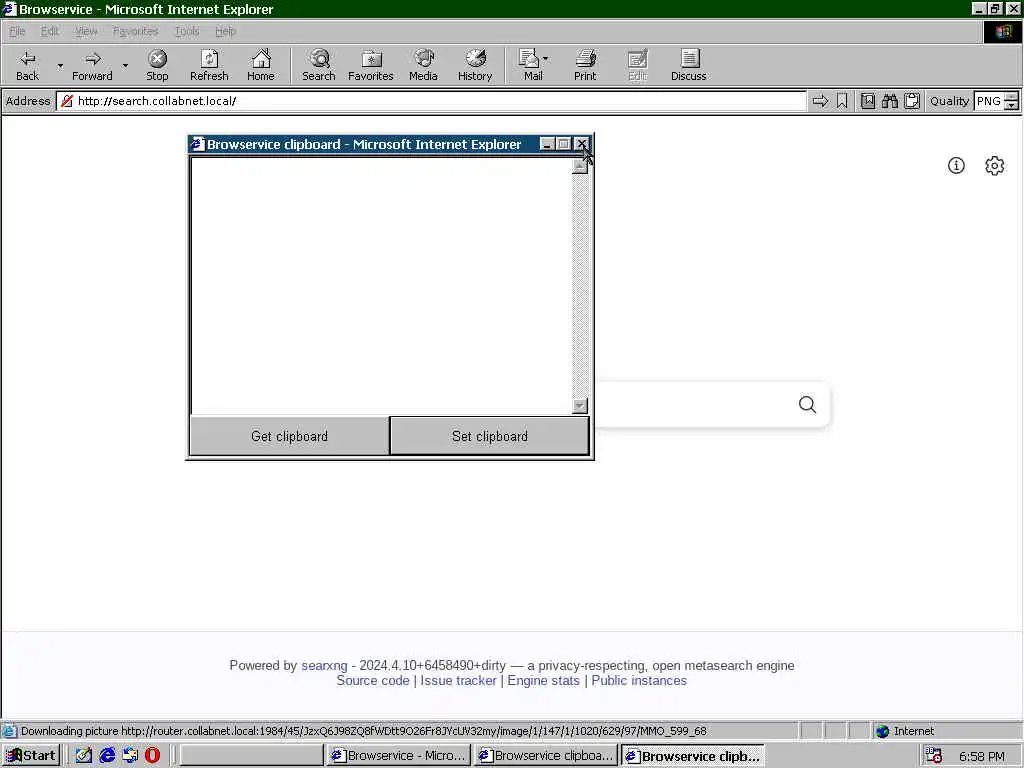Click the address bar URL field
Viewport: 1024px width, 768px height.
431,101
